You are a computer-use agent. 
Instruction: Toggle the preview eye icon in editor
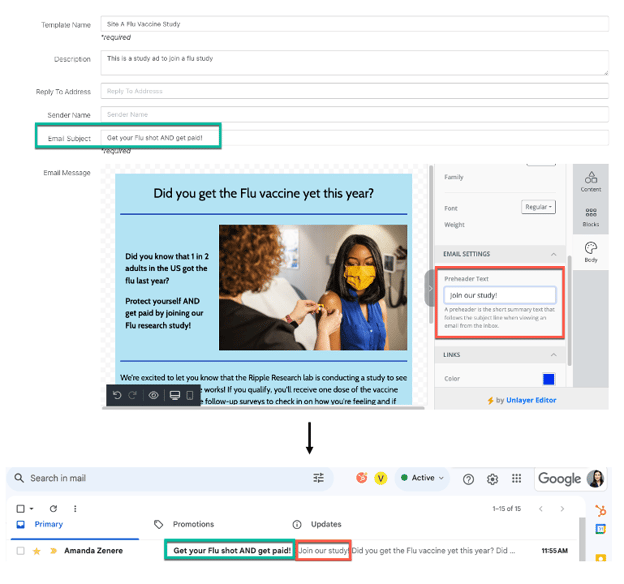[x=154, y=395]
